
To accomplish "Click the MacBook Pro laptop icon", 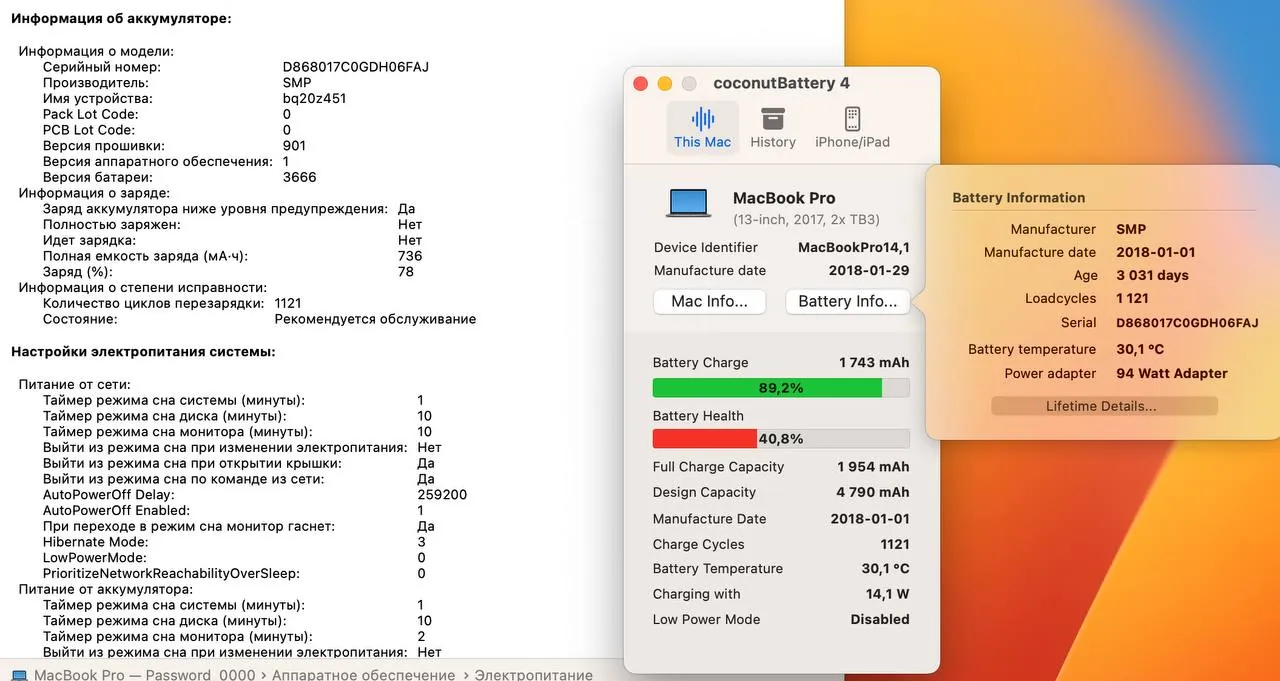I will pyautogui.click(x=688, y=204).
